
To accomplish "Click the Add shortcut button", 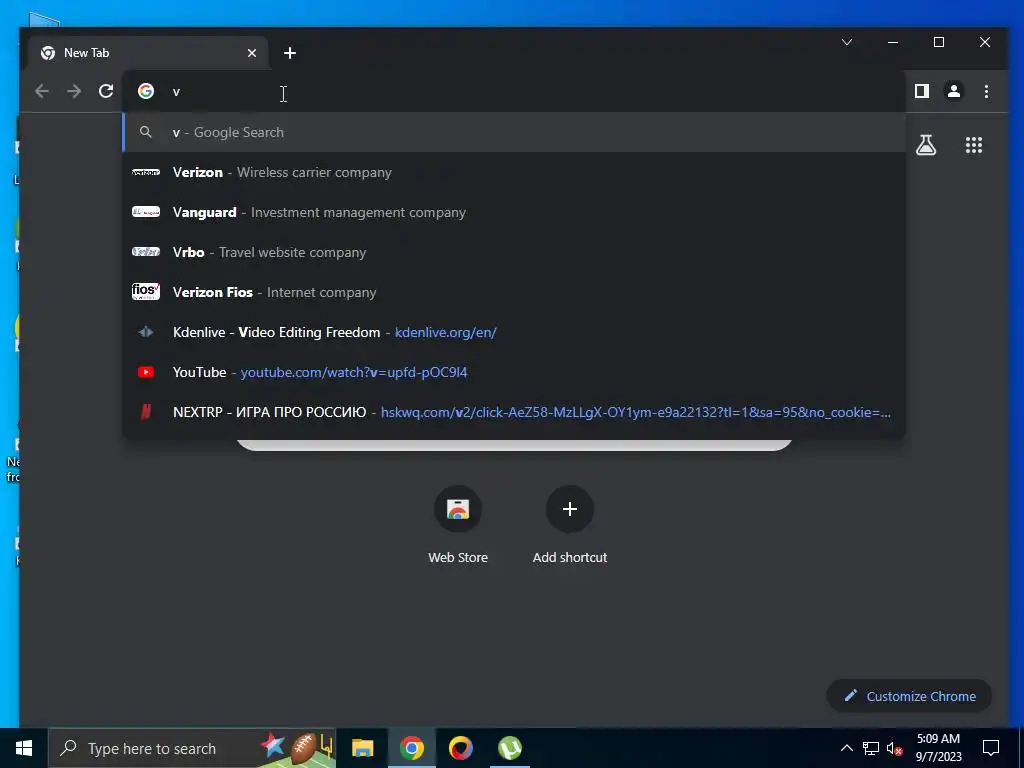I will [569, 525].
